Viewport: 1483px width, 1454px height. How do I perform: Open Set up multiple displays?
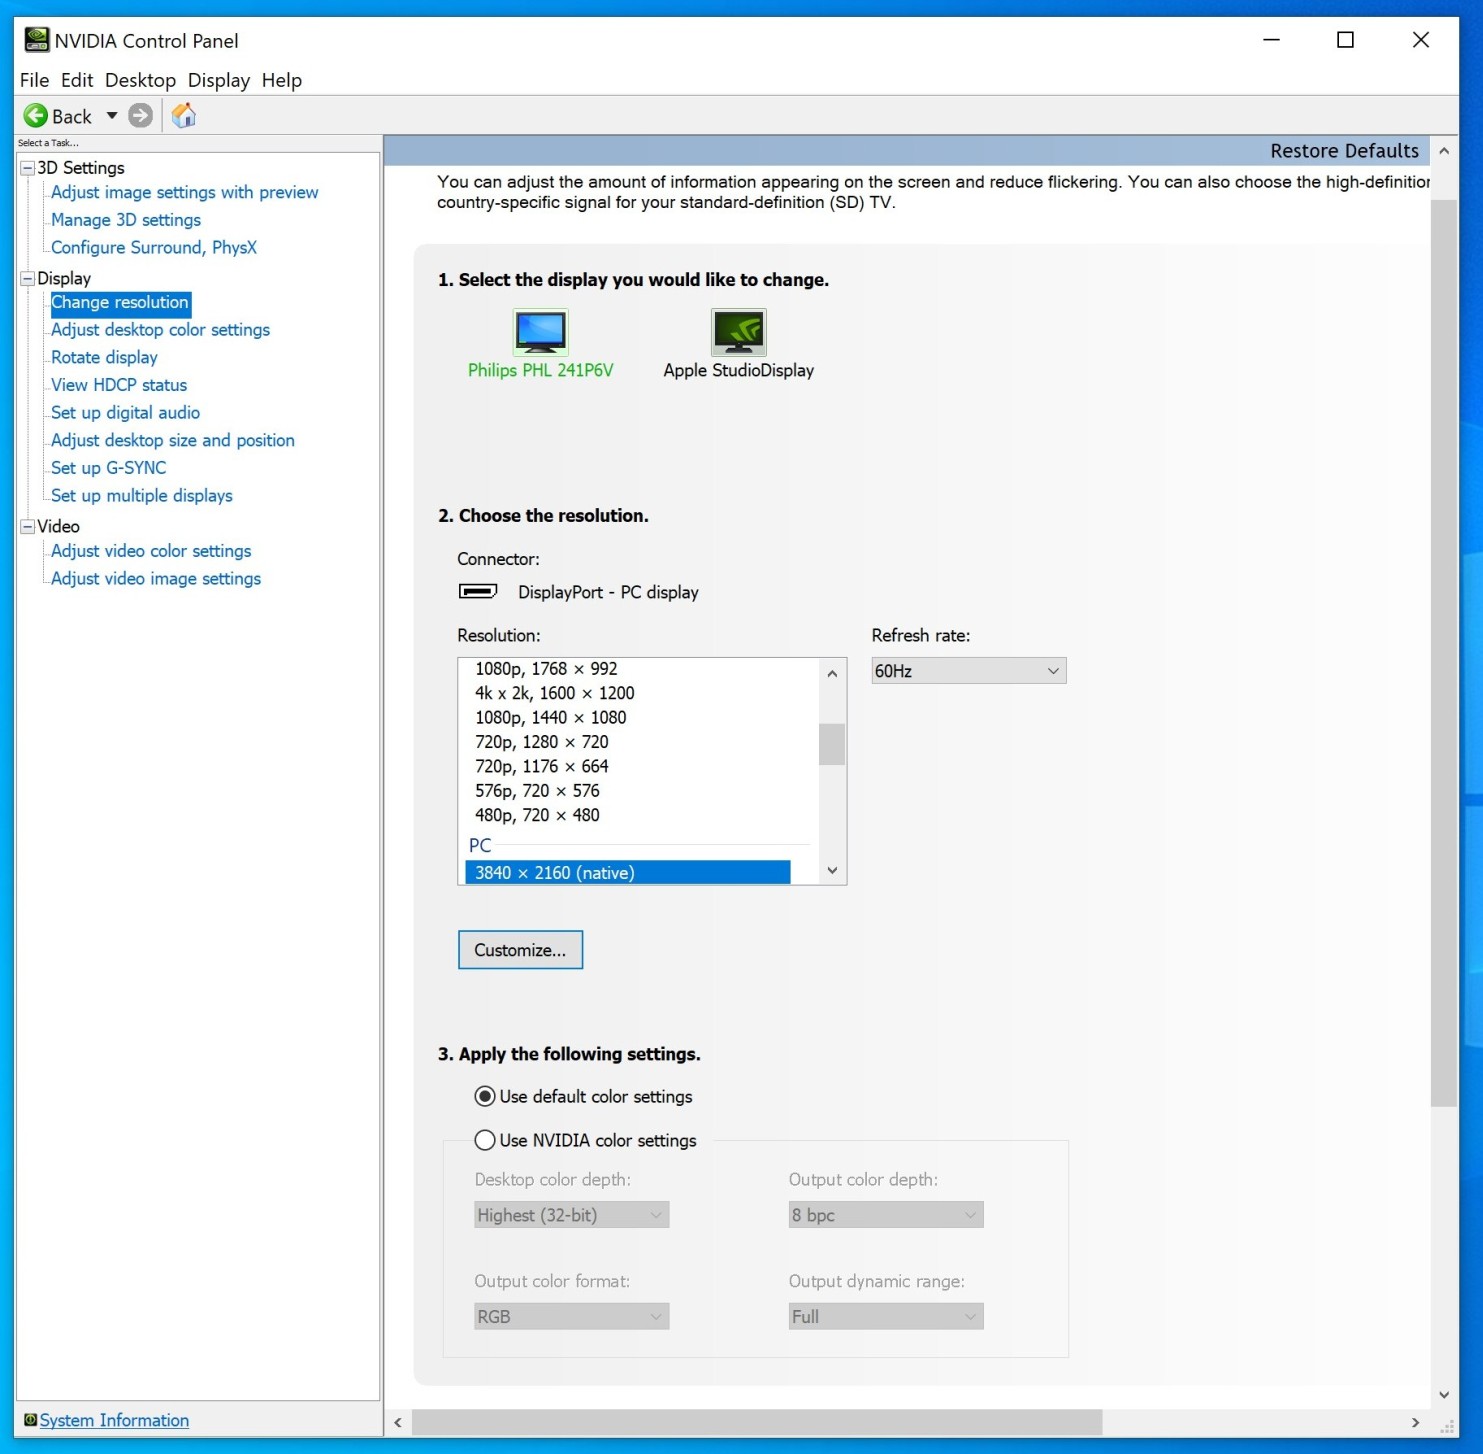click(142, 496)
